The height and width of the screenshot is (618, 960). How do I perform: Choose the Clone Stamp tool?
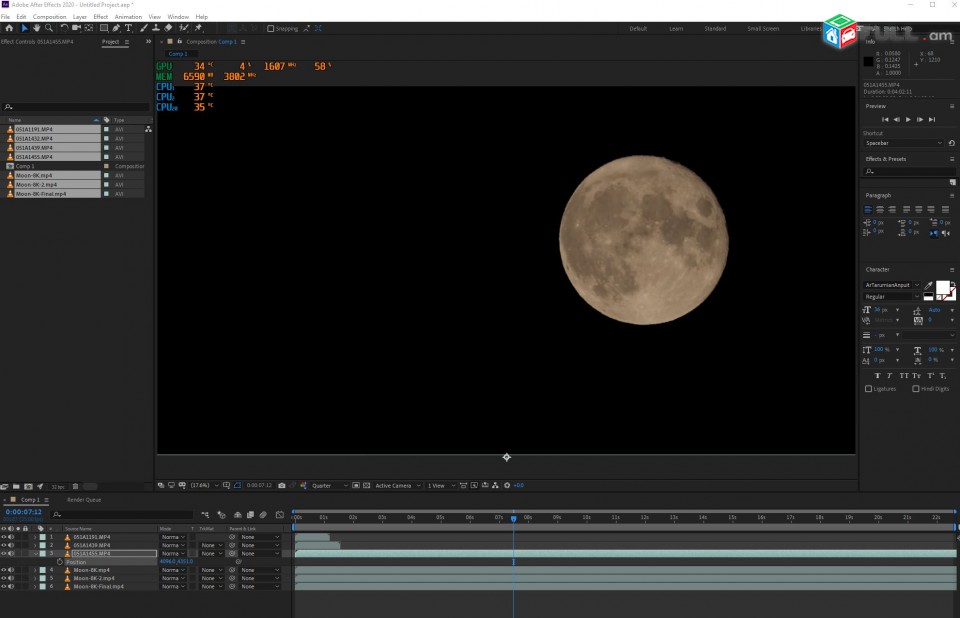click(156, 28)
